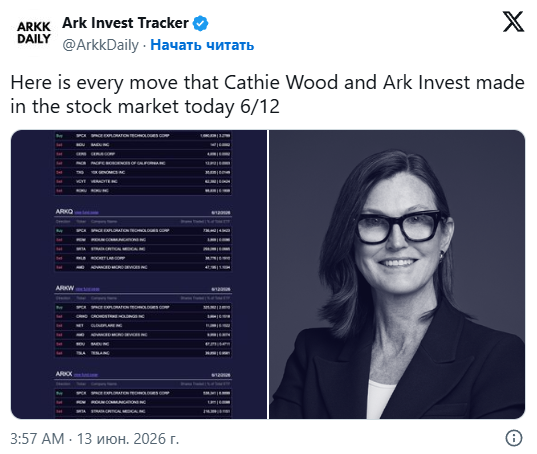
Task: Open the Ark Invest Tracker profile name
Action: (x=125, y=23)
